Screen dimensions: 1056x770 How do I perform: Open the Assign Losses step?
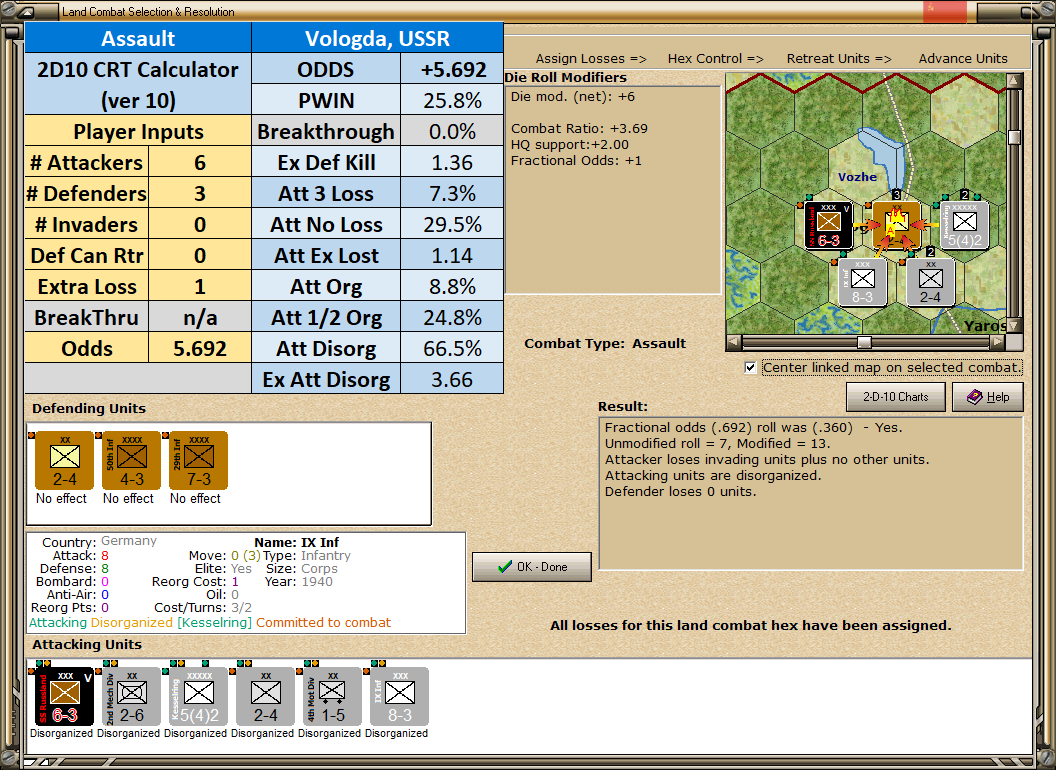click(x=591, y=59)
